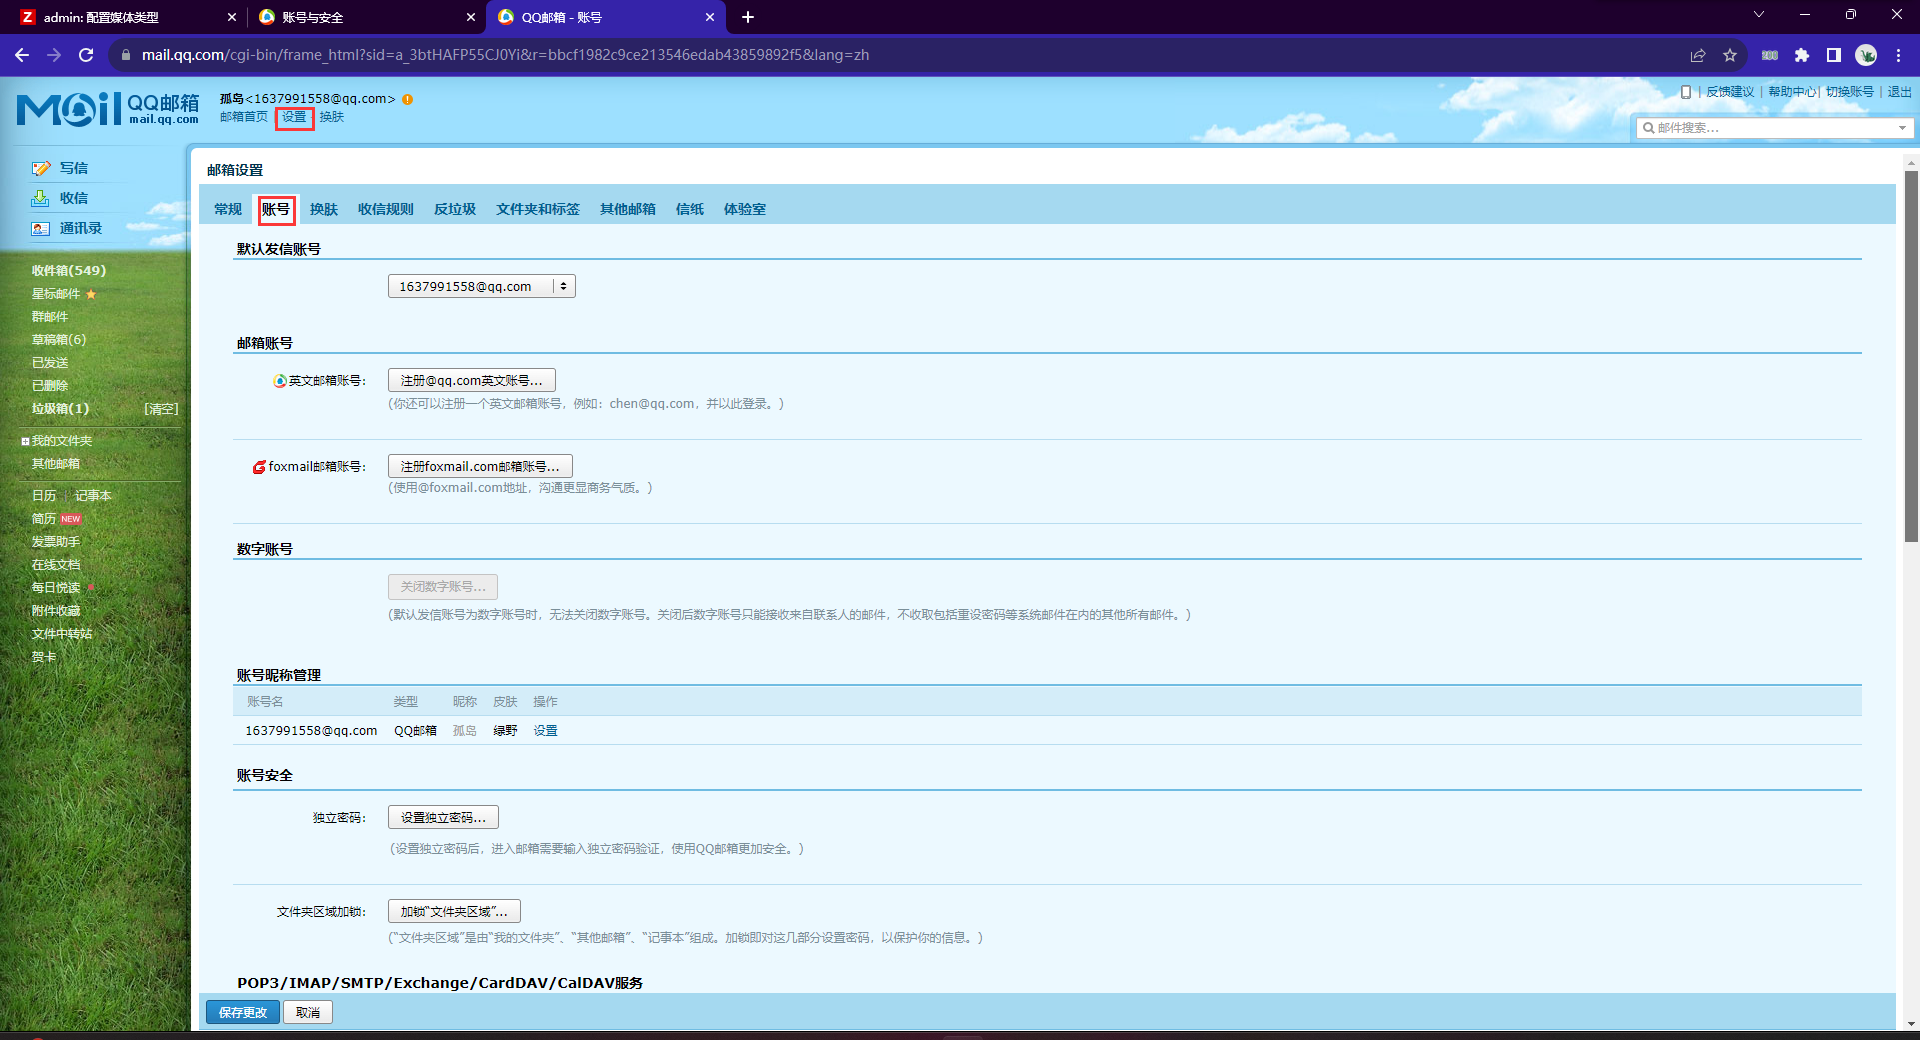Switch to the 账号与安全 browser tab
The width and height of the screenshot is (1920, 1040).
(365, 17)
